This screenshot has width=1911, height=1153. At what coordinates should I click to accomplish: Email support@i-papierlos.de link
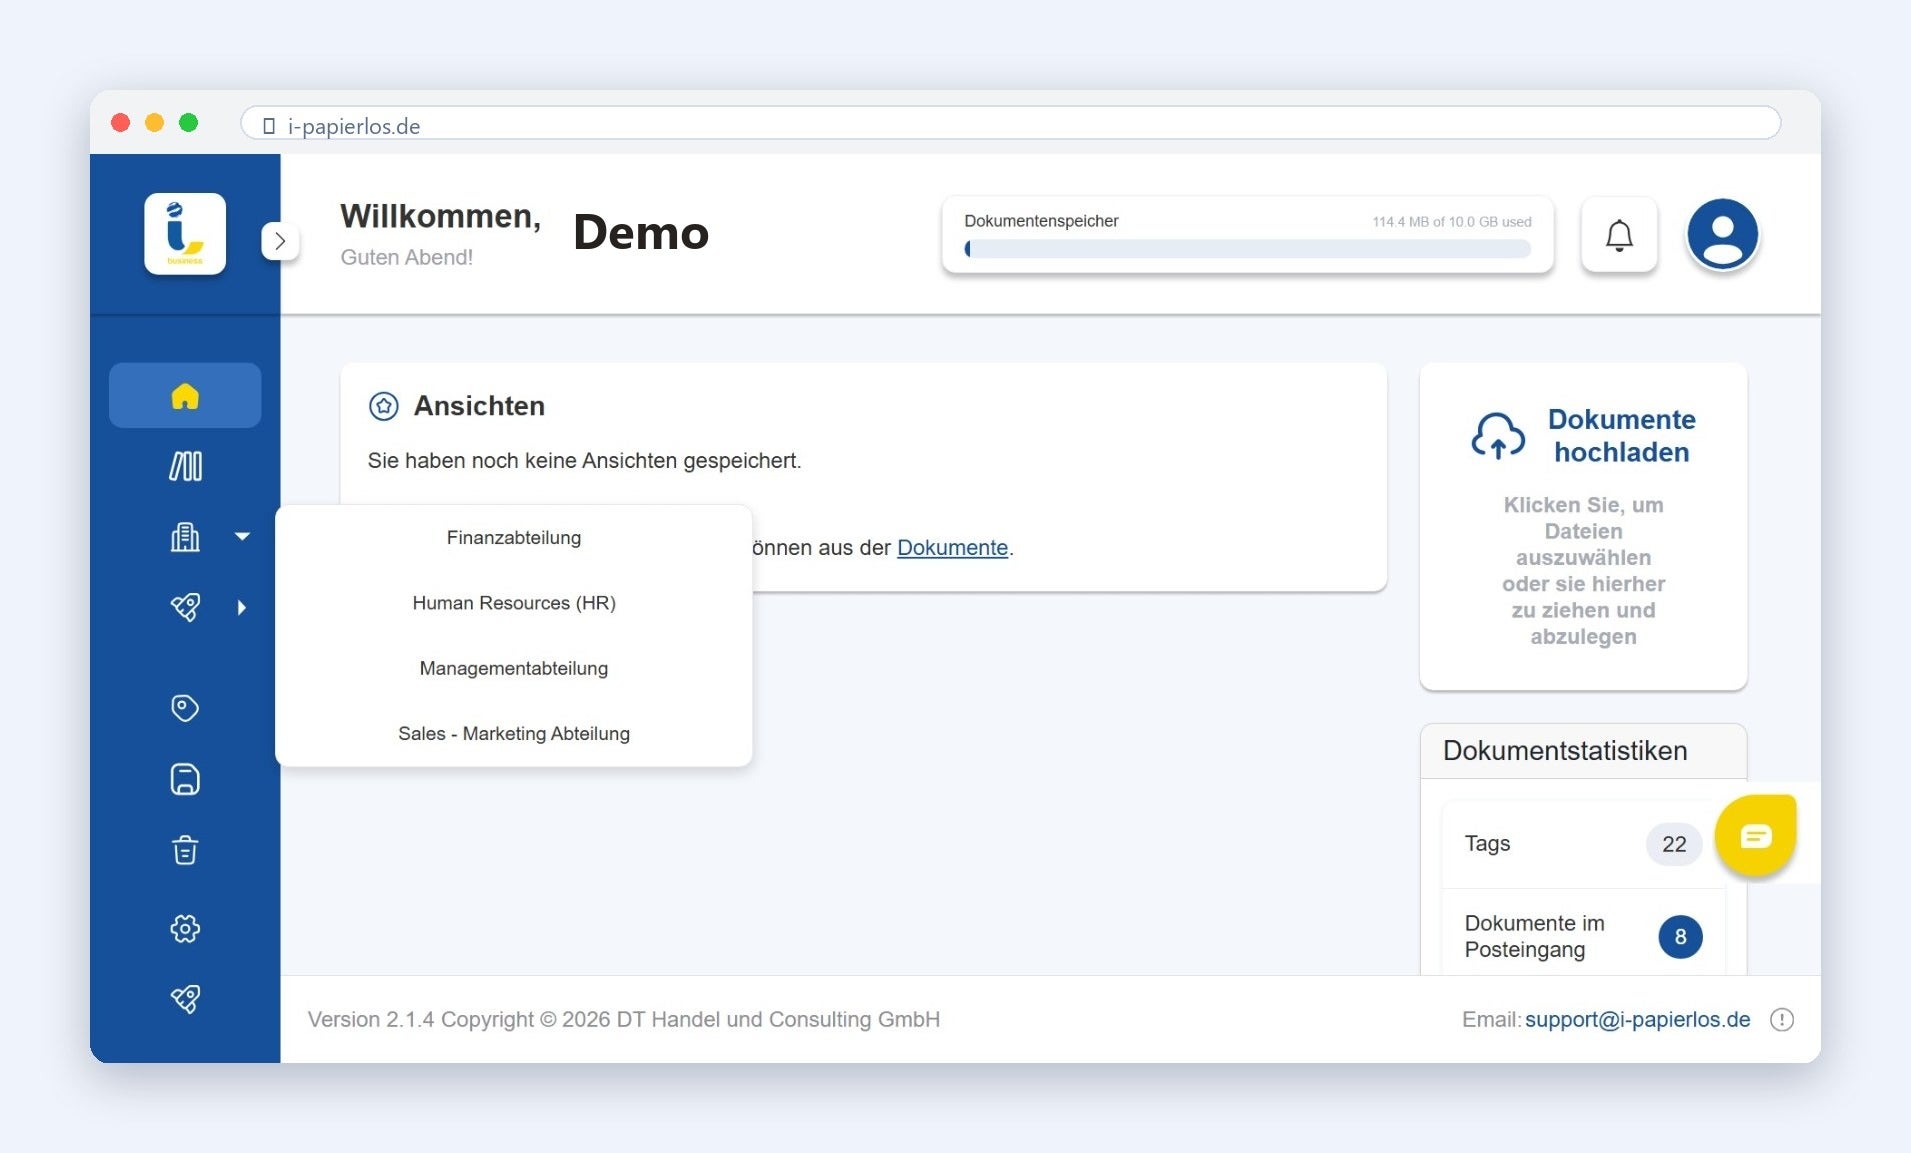coord(1637,1020)
